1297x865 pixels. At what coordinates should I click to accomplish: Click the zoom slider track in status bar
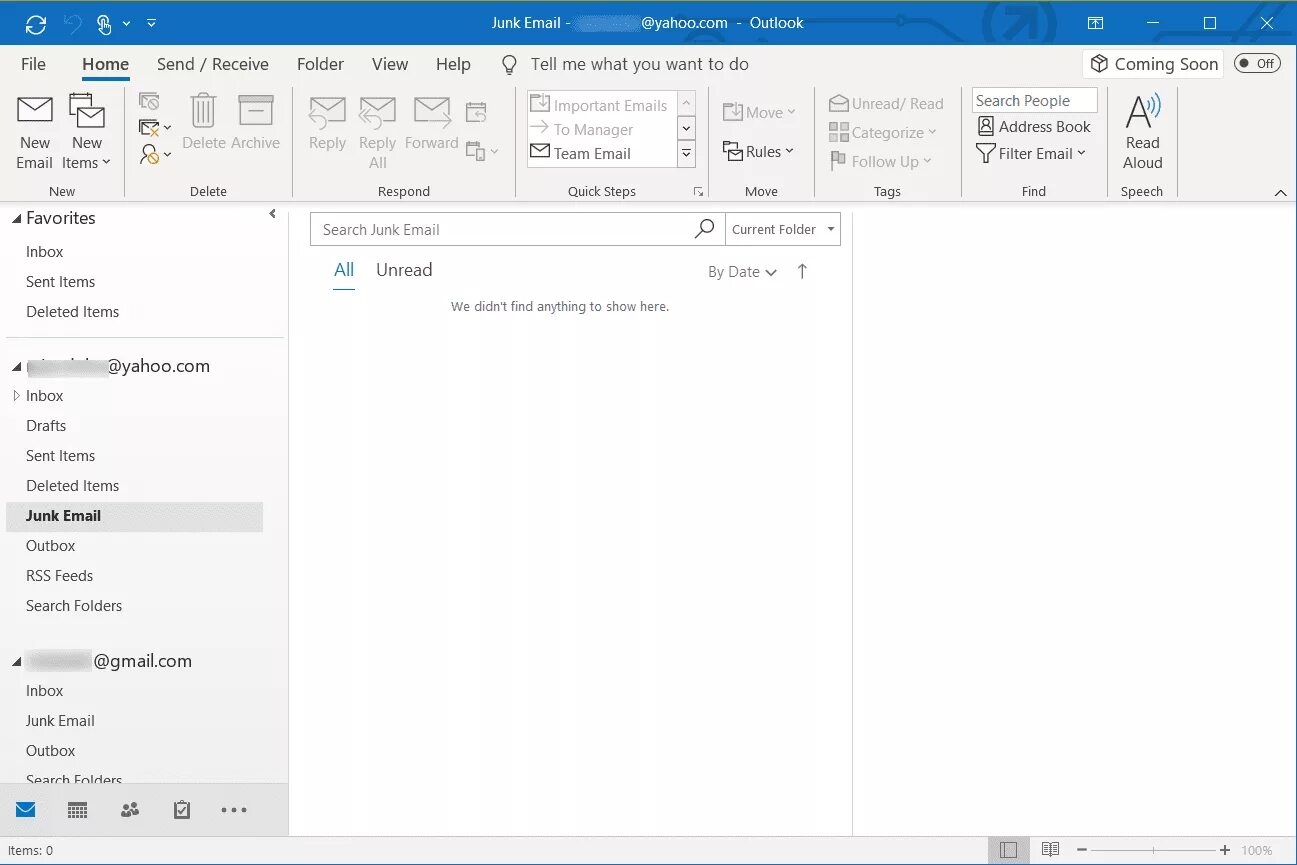1153,850
